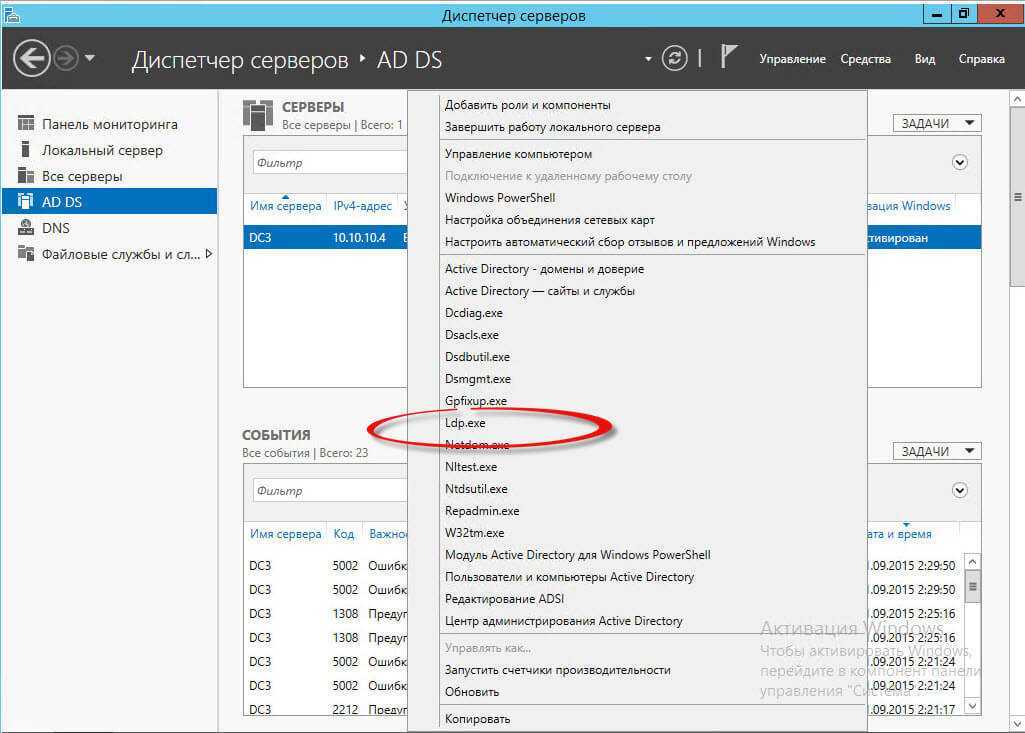Choose Завершить работу локального сервера
The height and width of the screenshot is (733, 1025).
[552, 127]
